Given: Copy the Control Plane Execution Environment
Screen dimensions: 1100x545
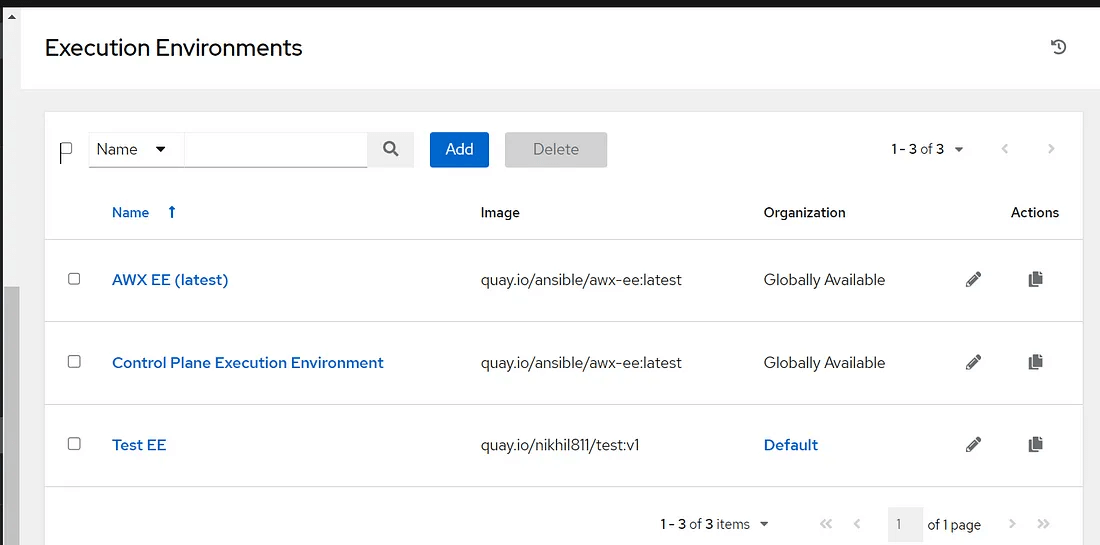Looking at the screenshot, I should coord(1035,363).
